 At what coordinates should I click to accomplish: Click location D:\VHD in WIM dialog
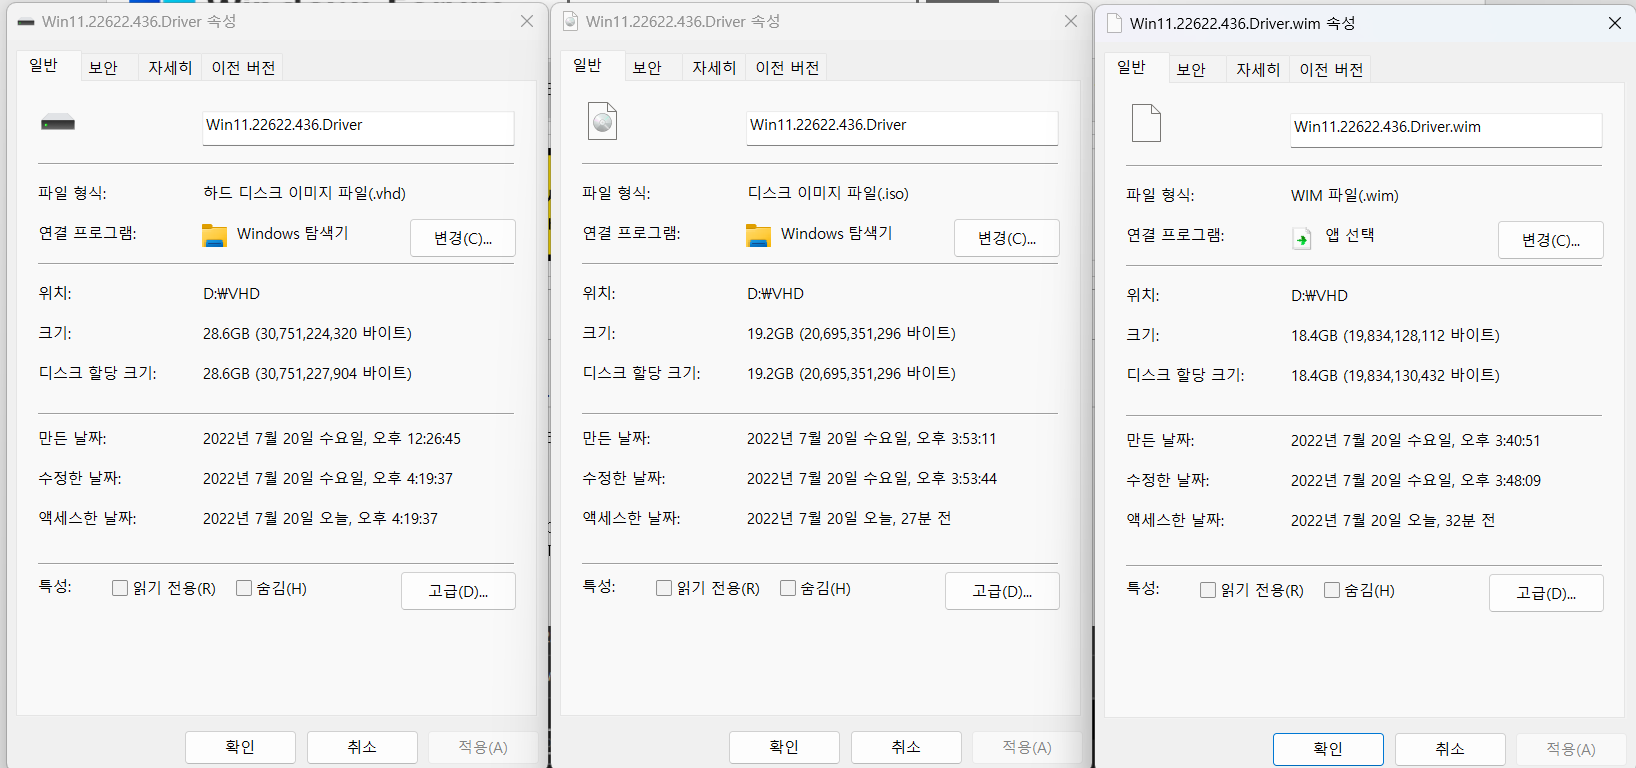coord(1319,295)
